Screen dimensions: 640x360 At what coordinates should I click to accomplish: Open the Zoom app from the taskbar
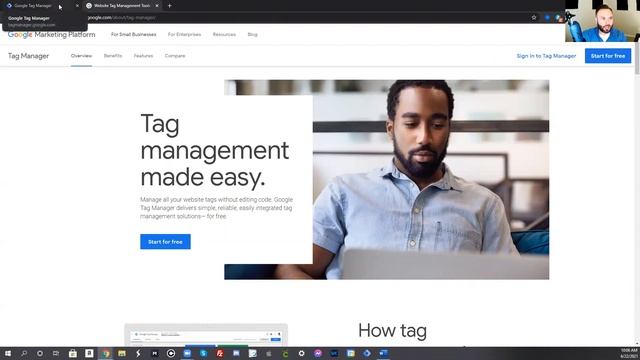click(187, 353)
